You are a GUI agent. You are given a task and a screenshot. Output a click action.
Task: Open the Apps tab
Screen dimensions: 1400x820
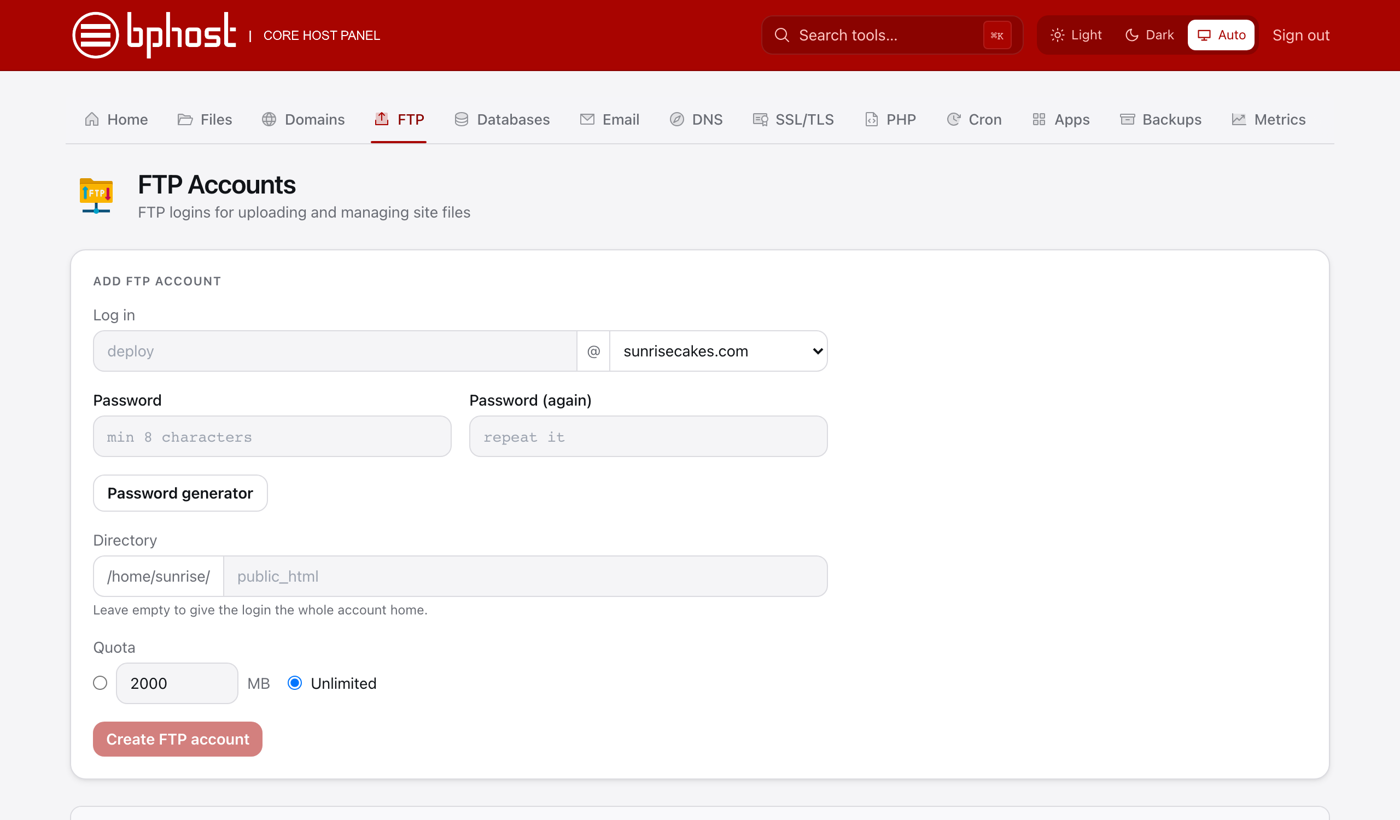point(1061,119)
